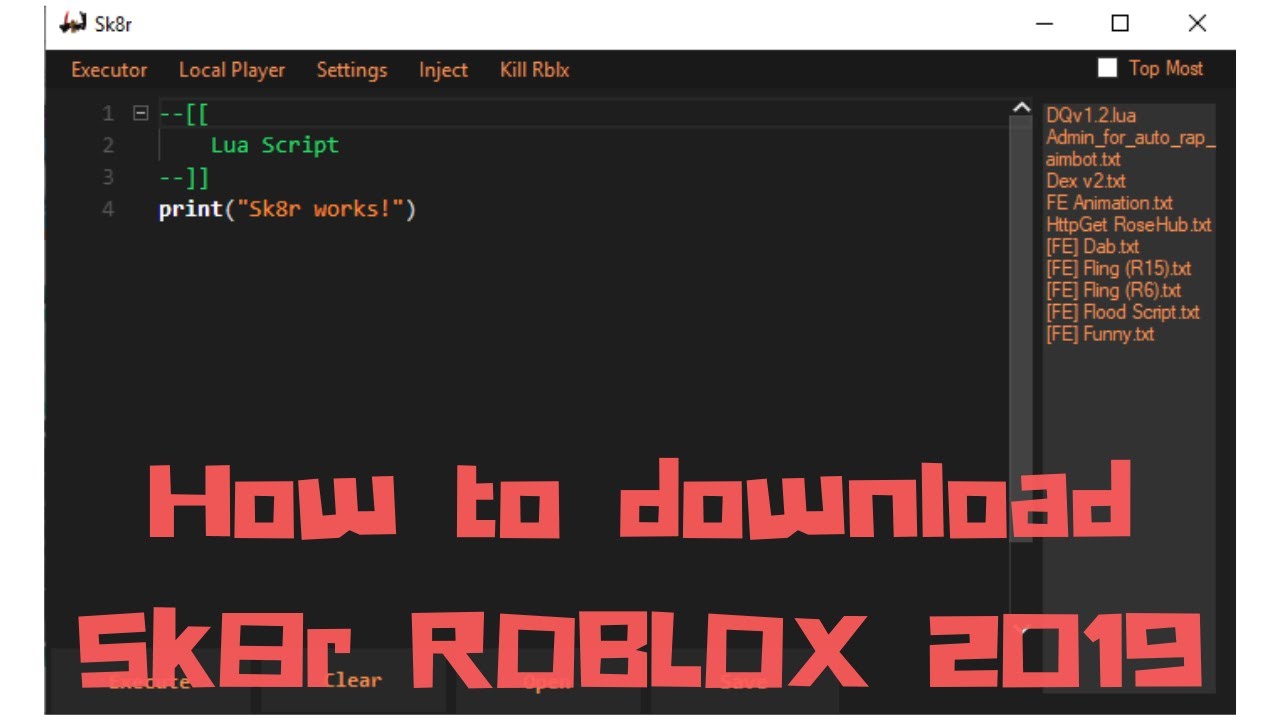Click the Inject menu item

[x=443, y=70]
